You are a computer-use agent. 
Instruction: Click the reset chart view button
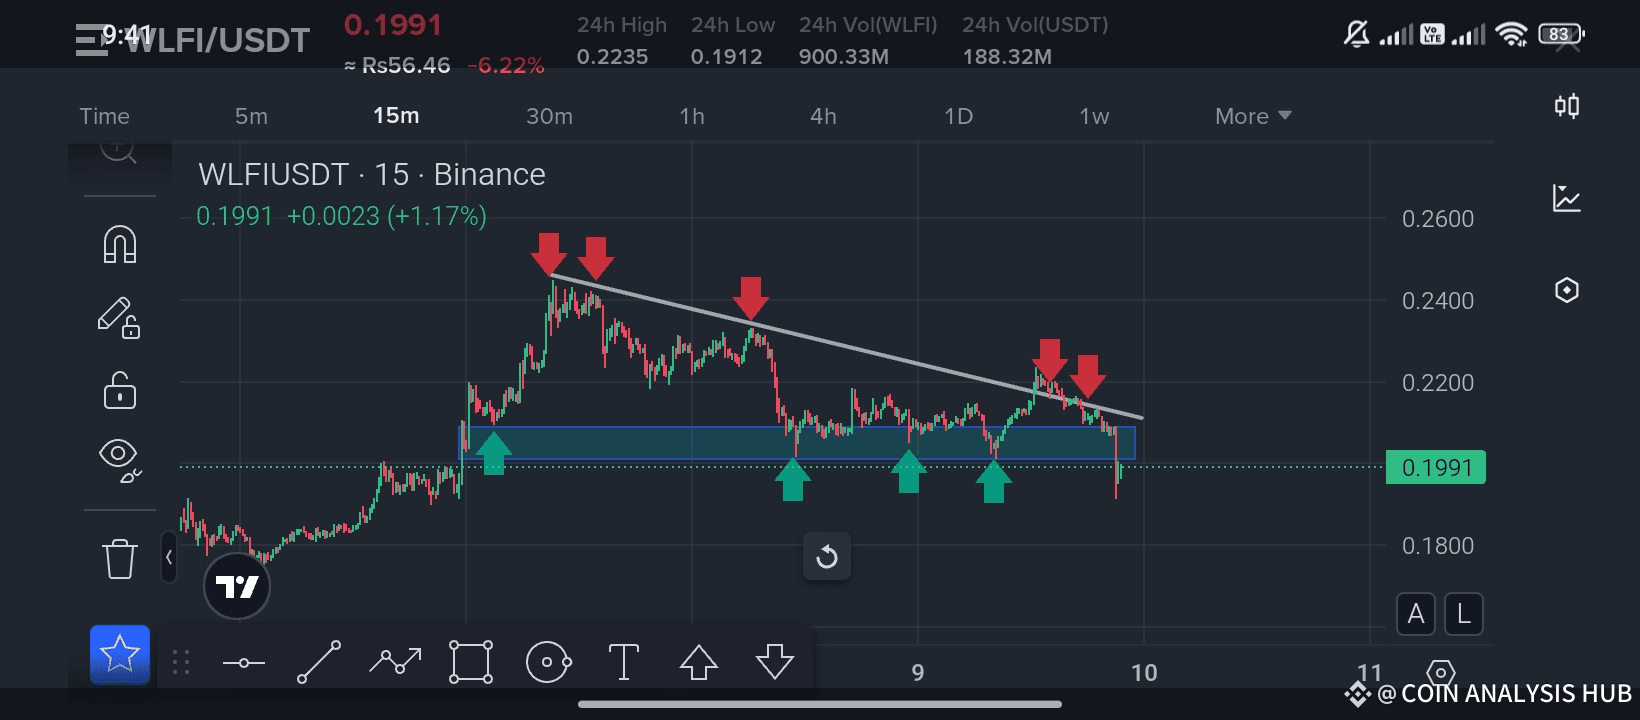(827, 556)
